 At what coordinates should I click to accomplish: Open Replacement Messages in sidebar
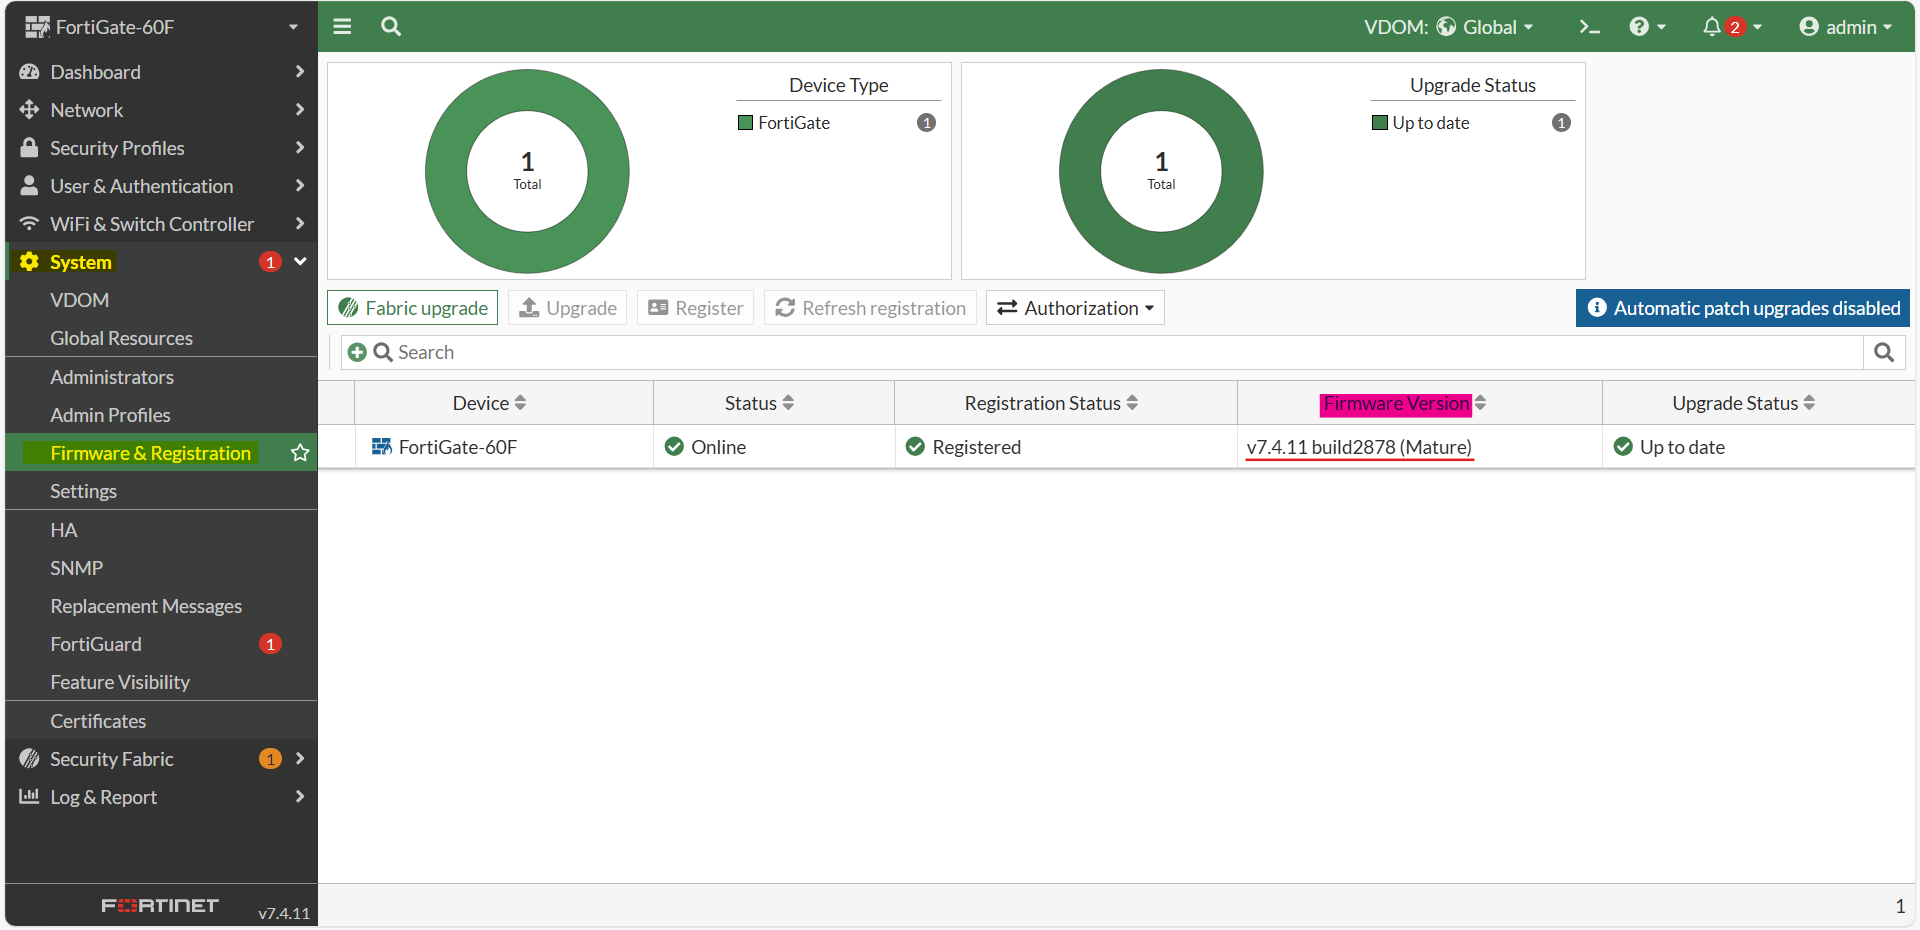pyautogui.click(x=161, y=606)
